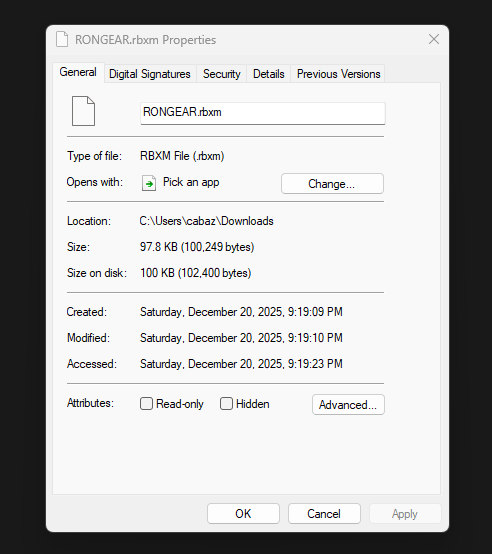Image resolution: width=492 pixels, height=554 pixels.
Task: Click the Created date and time value
Action: (241, 312)
